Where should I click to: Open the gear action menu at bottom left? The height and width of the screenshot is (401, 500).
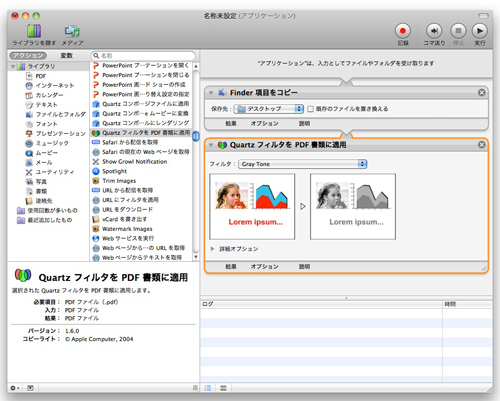click(x=15, y=388)
